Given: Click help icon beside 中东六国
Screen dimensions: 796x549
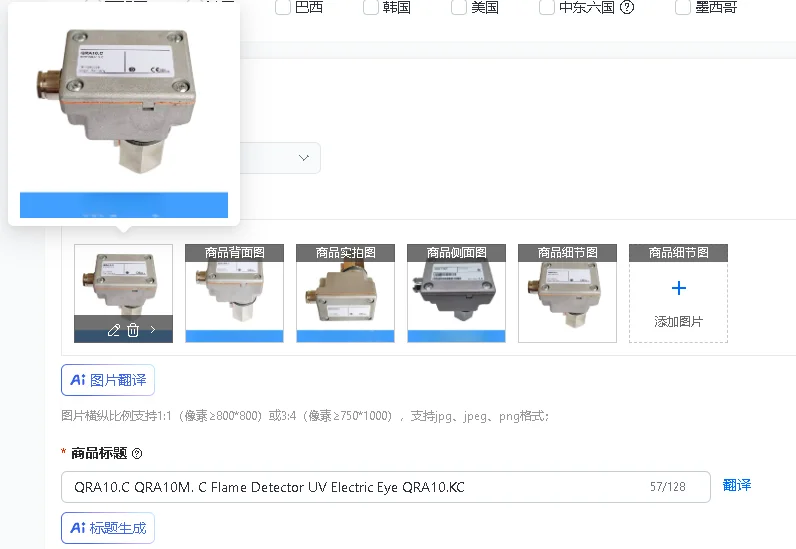Looking at the screenshot, I should coord(627,7).
